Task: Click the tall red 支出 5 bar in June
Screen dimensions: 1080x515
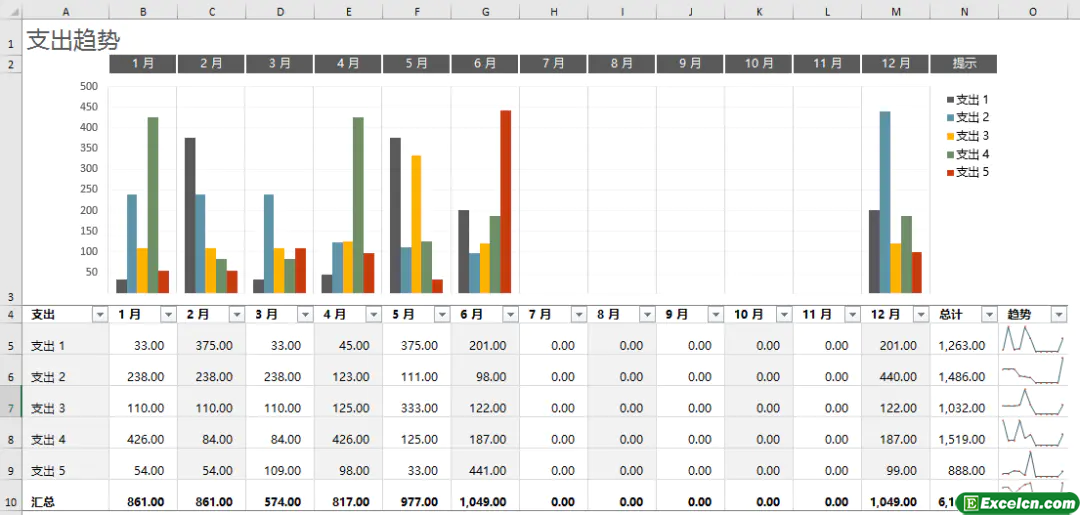Action: click(506, 202)
